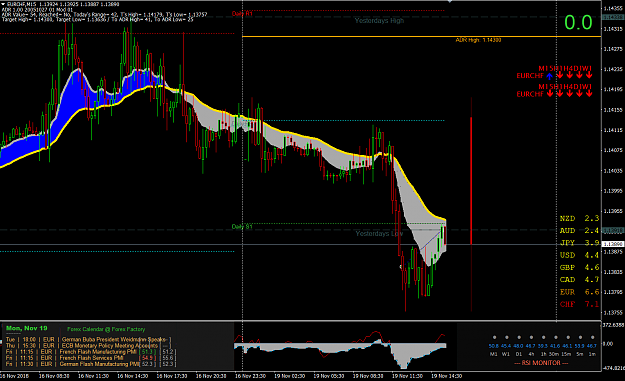This screenshot has height=381, width=625.
Task: Click the D1 down arrow in the upper EURCHF row
Action: [579, 75]
